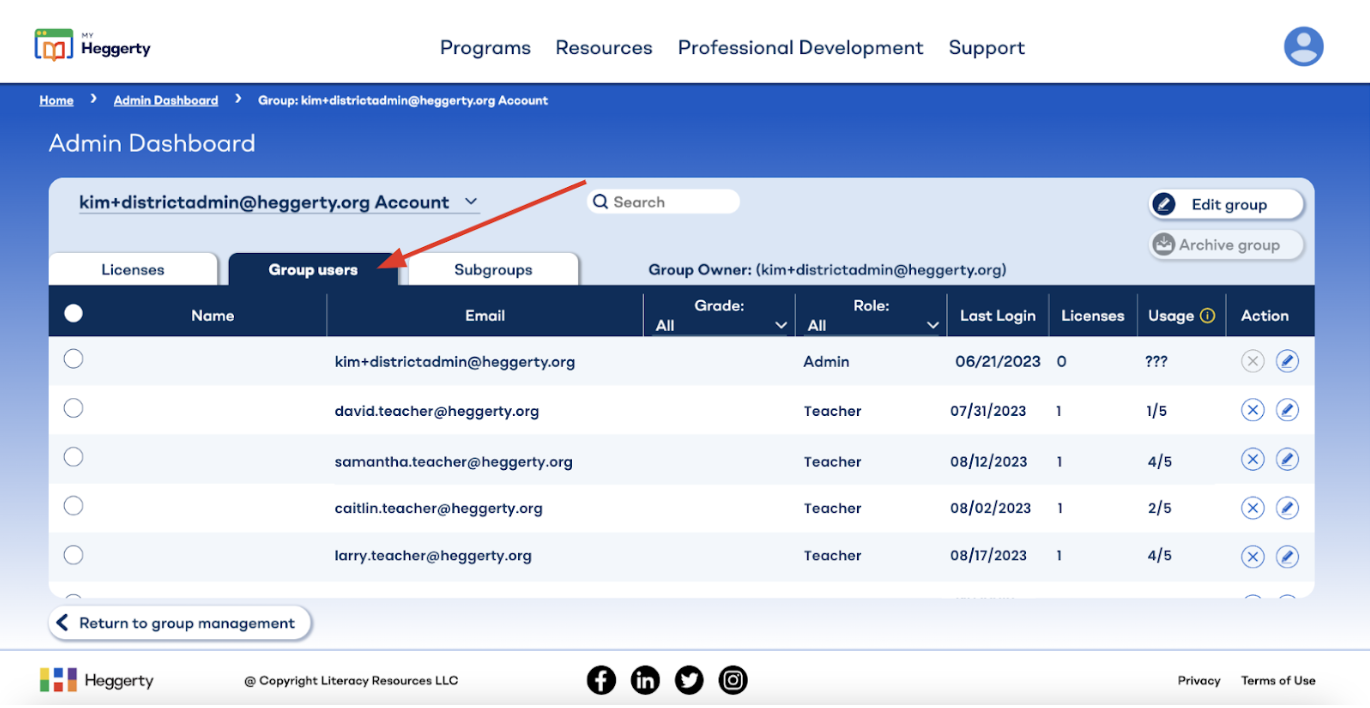This screenshot has width=1370, height=708.
Task: Visit Heggerty's Facebook icon in the footer
Action: coord(601,680)
